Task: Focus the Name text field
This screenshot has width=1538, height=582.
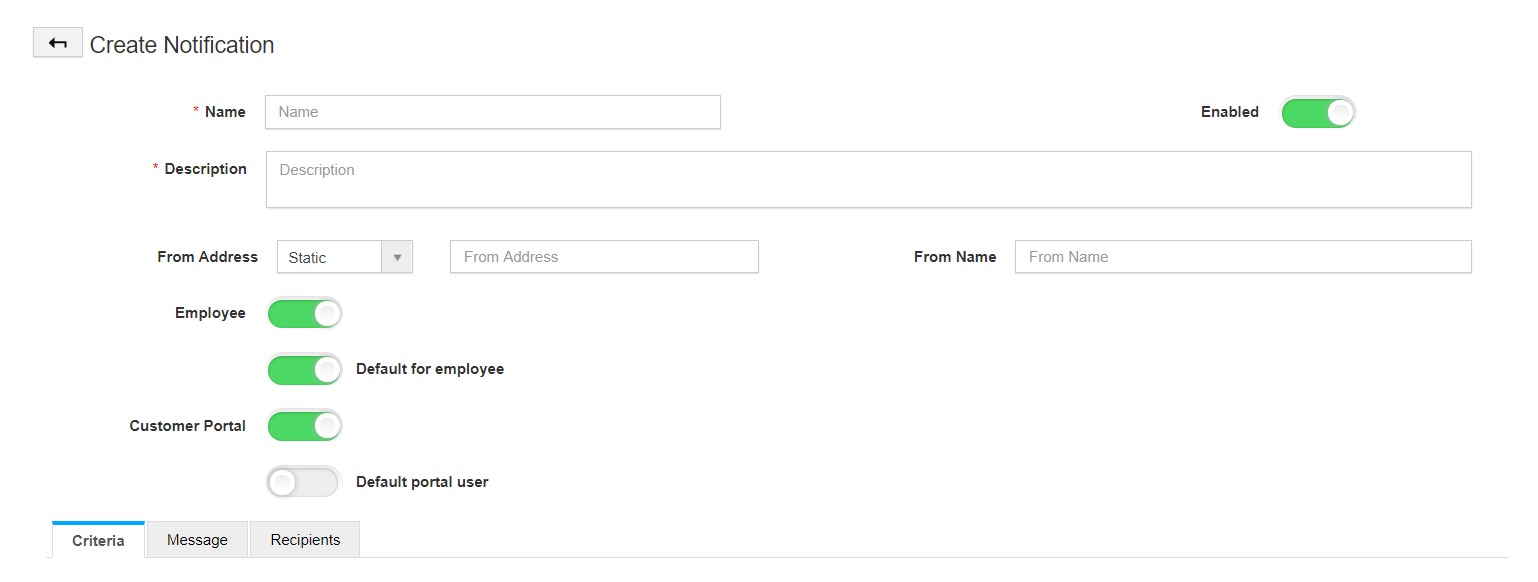Action: pos(492,112)
